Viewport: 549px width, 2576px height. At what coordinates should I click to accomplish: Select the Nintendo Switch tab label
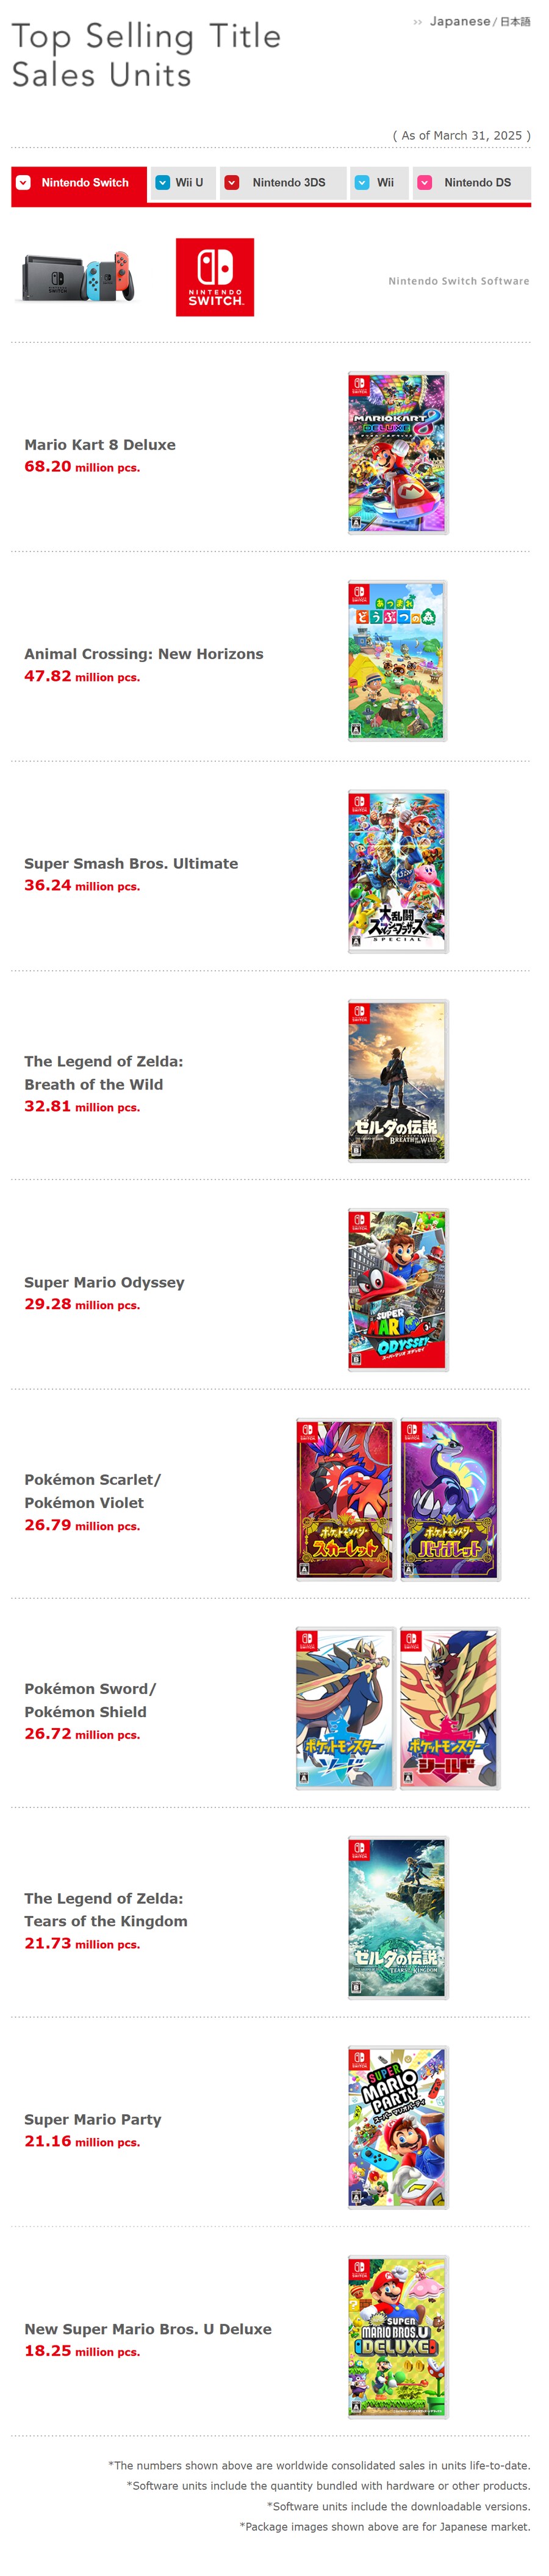(85, 183)
